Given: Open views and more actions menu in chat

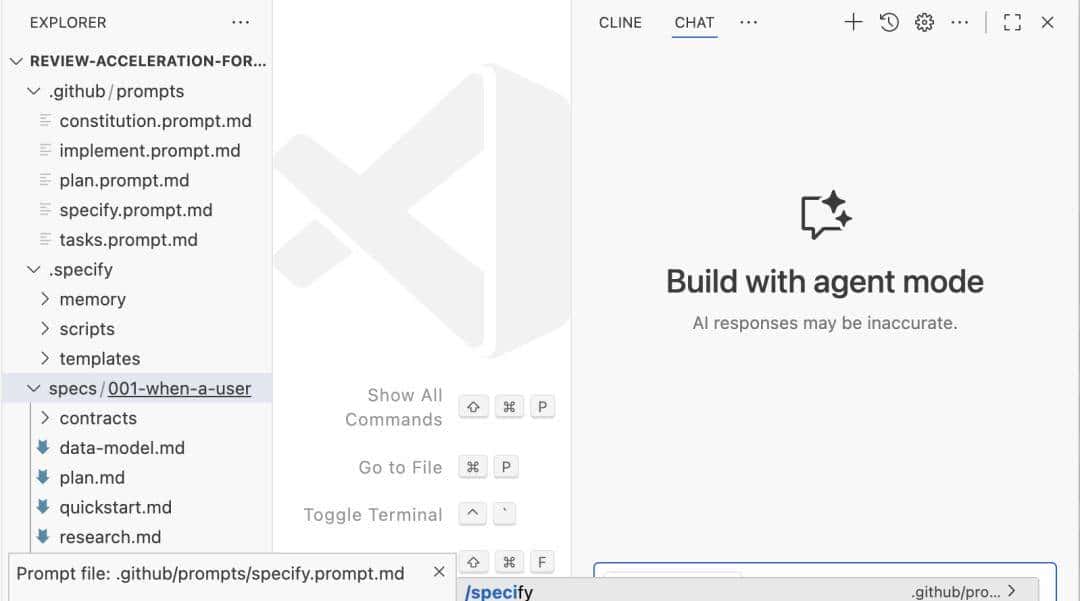Looking at the screenshot, I should point(959,22).
